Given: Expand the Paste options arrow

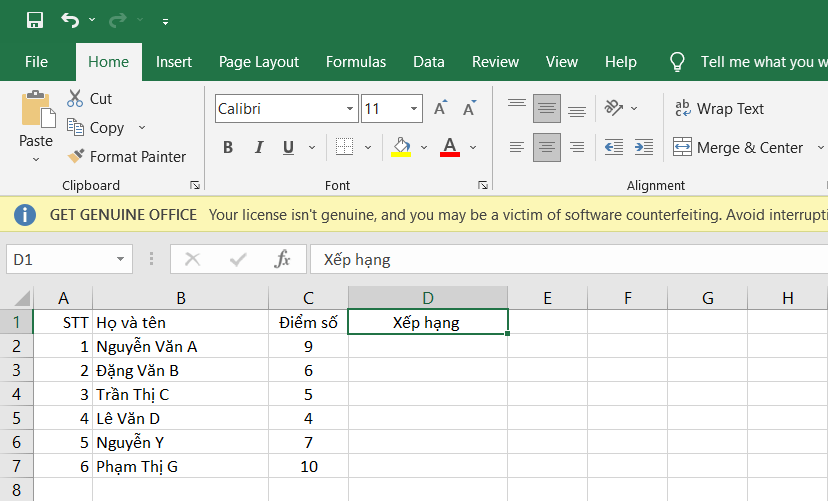Looking at the screenshot, I should pos(36,159).
